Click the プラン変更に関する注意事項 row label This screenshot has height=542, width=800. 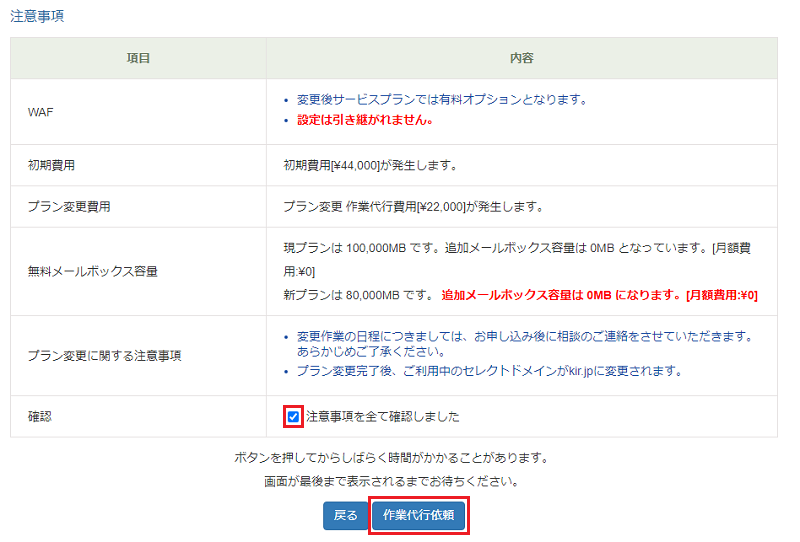click(x=104, y=356)
